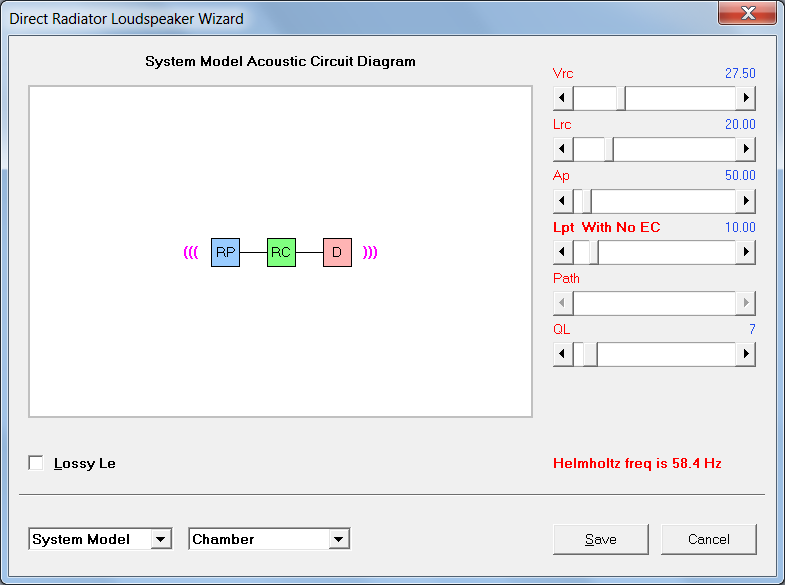The height and width of the screenshot is (585, 785).
Task: Decrease Ap with left arrow
Action: click(563, 201)
